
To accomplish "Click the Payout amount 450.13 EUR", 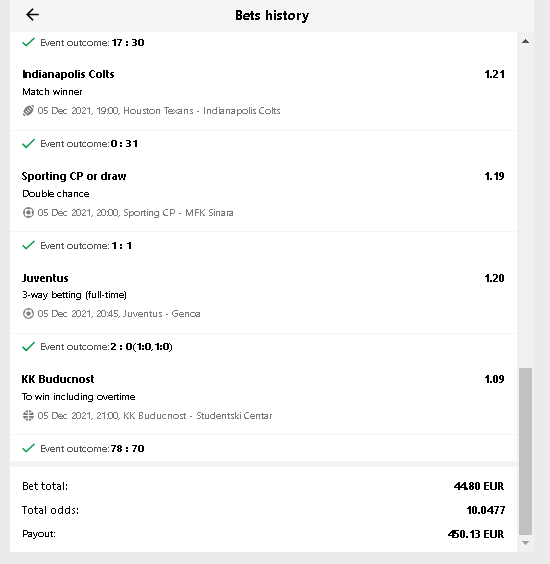I will click(476, 534).
